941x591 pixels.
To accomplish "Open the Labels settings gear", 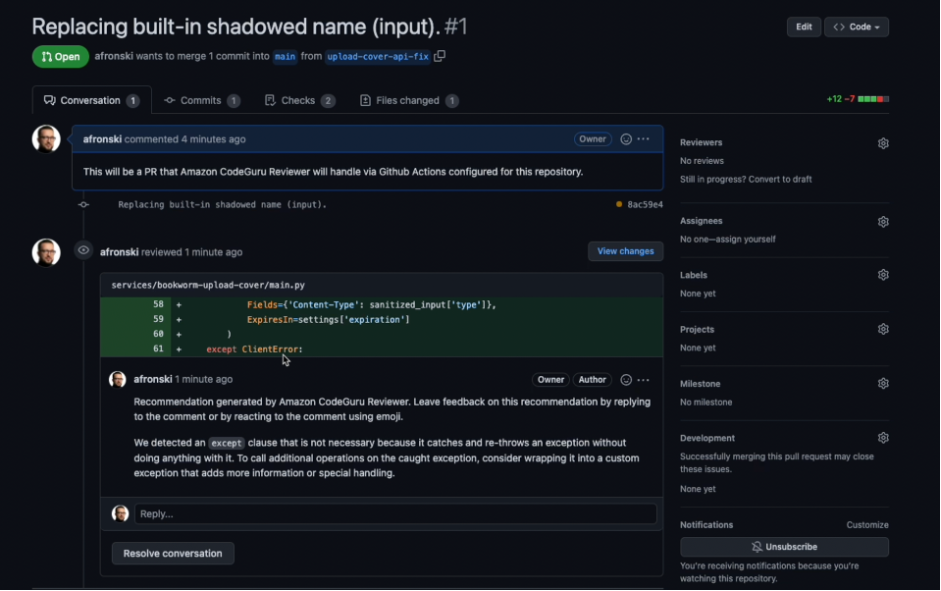I will pyautogui.click(x=883, y=275).
